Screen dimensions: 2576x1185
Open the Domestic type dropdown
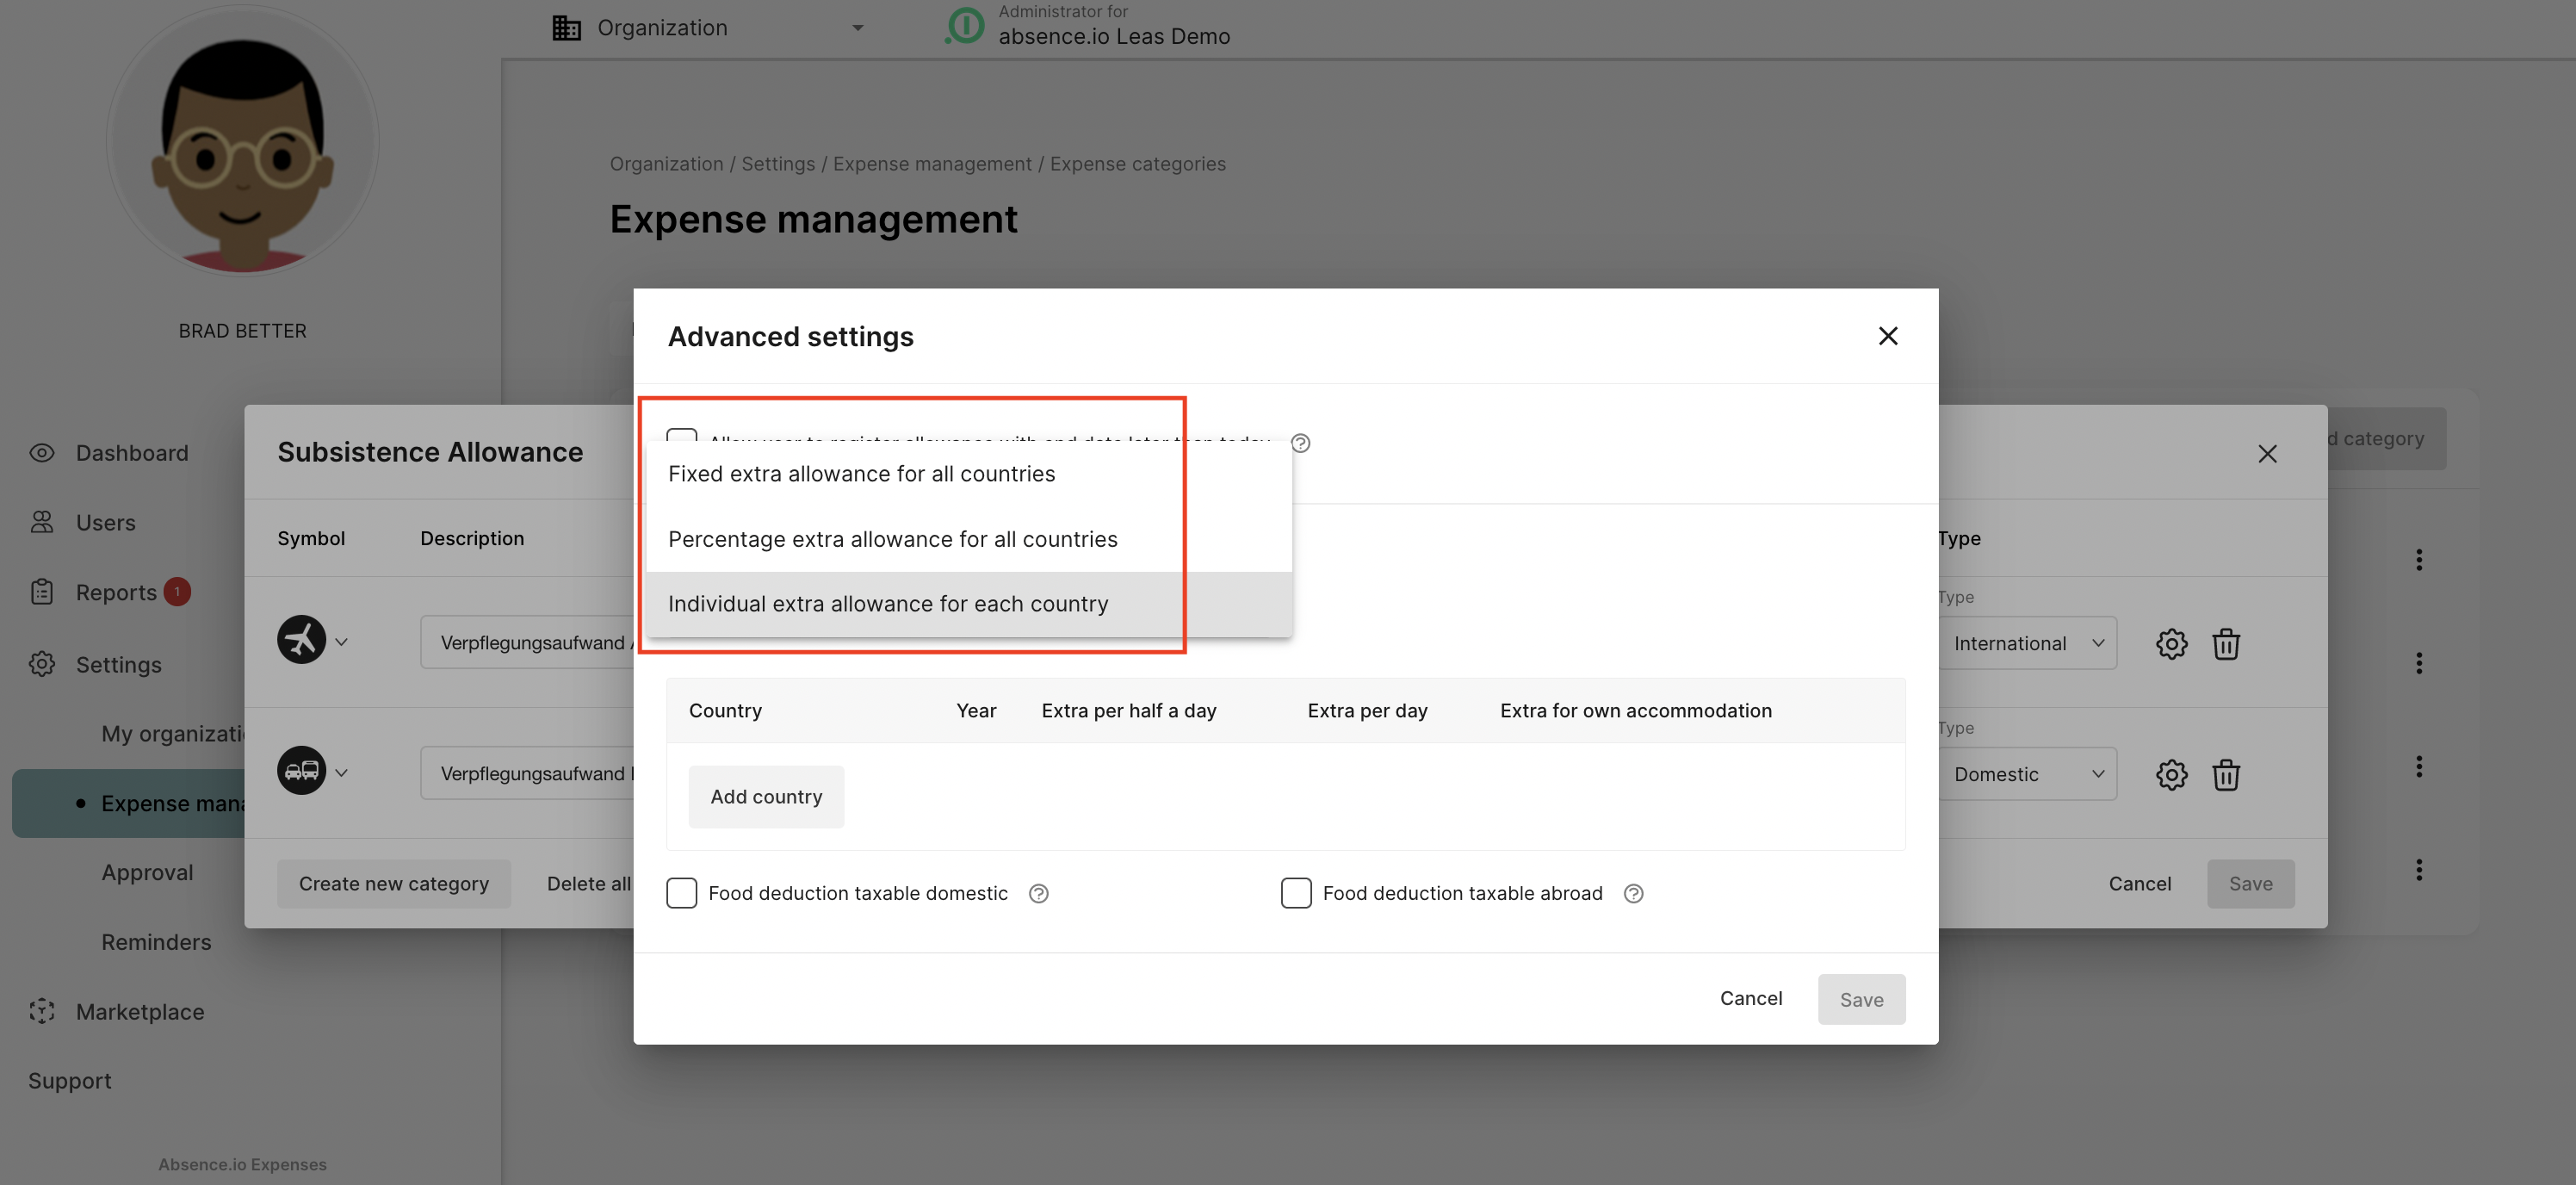point(2027,774)
